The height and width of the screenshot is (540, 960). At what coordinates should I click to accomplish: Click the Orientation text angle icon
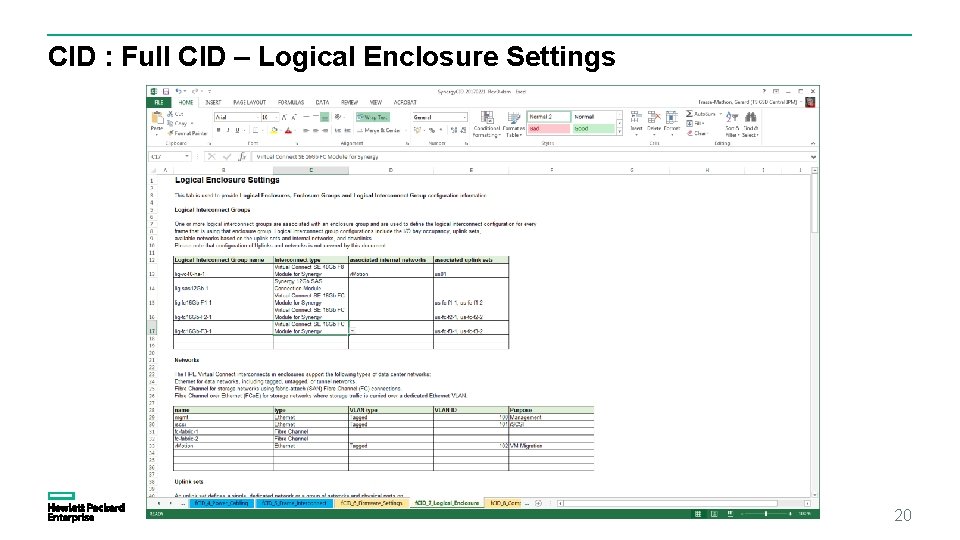point(338,117)
